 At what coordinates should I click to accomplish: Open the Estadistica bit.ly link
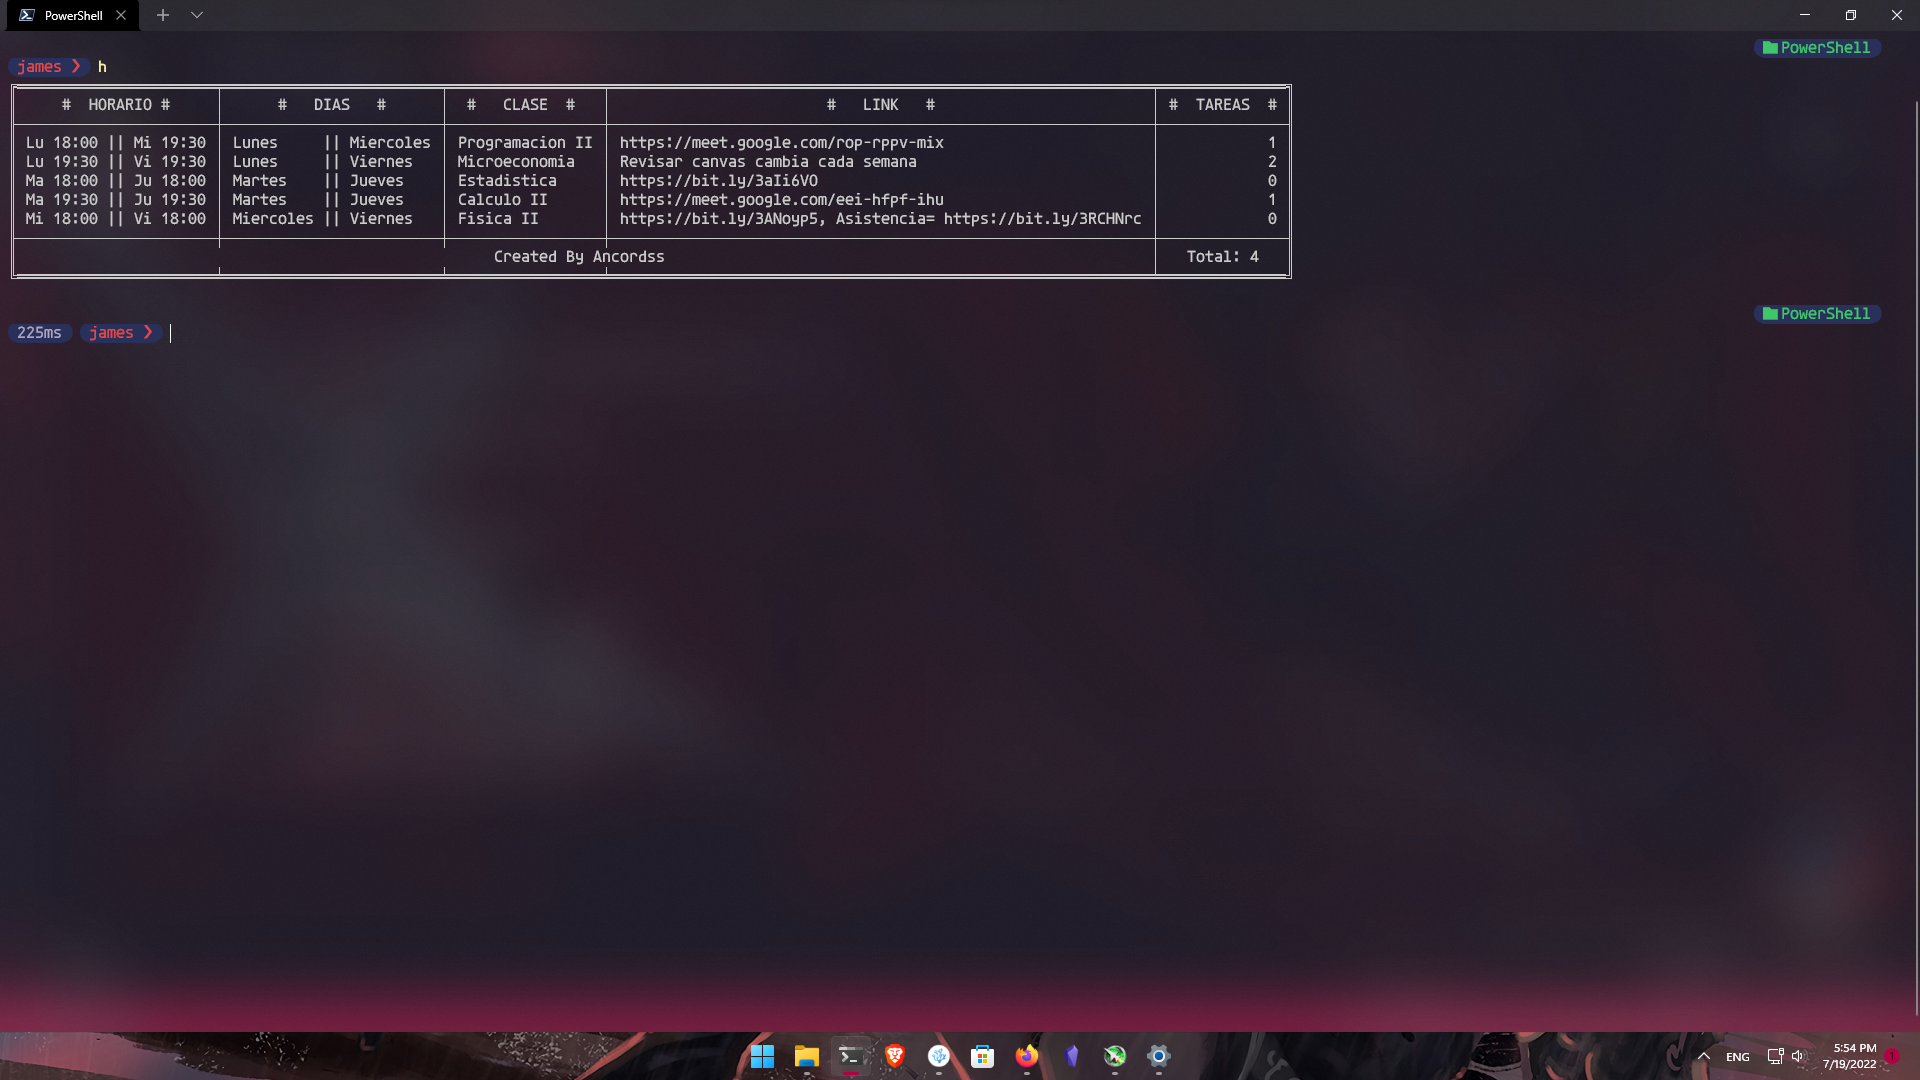(718, 181)
